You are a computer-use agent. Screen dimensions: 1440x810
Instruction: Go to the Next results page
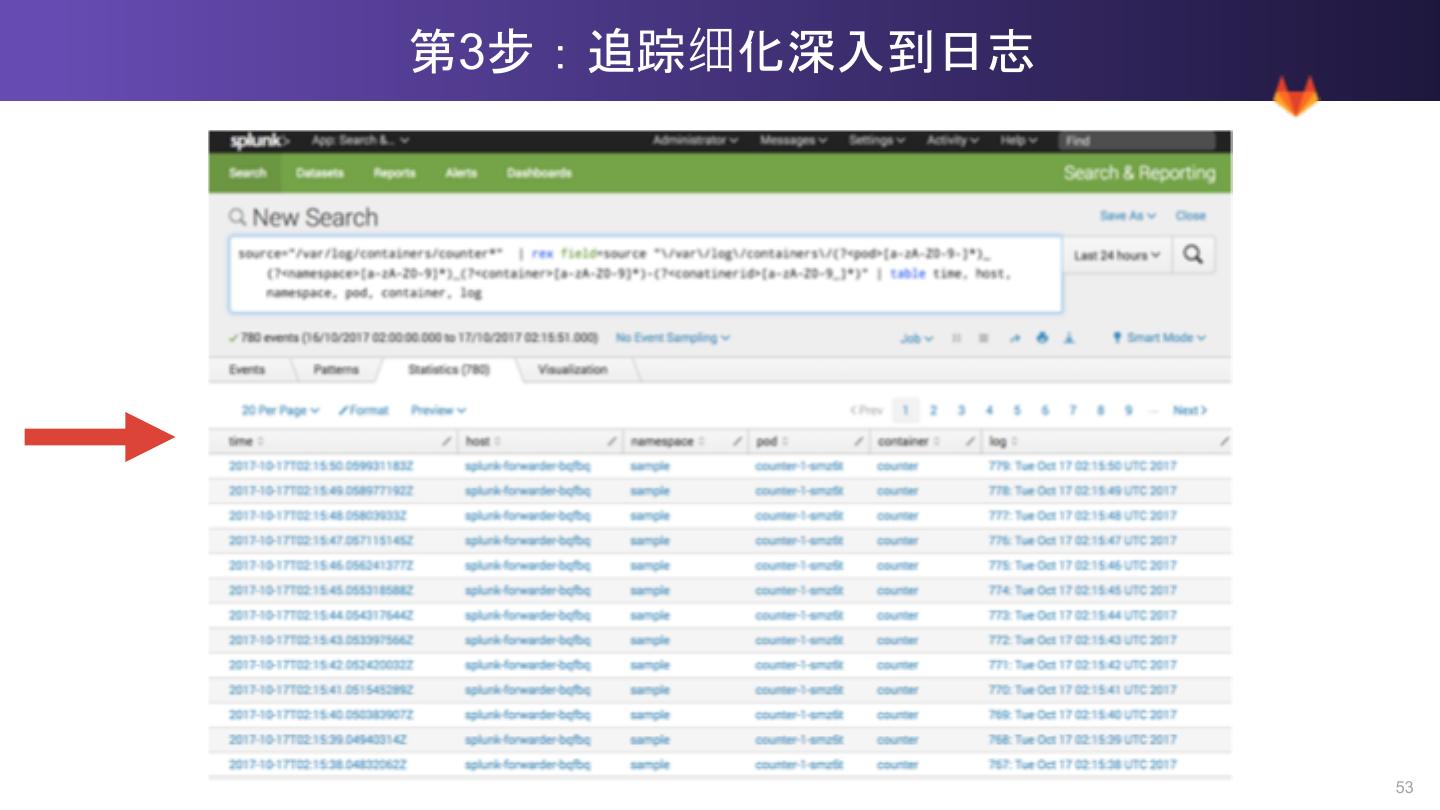1189,410
